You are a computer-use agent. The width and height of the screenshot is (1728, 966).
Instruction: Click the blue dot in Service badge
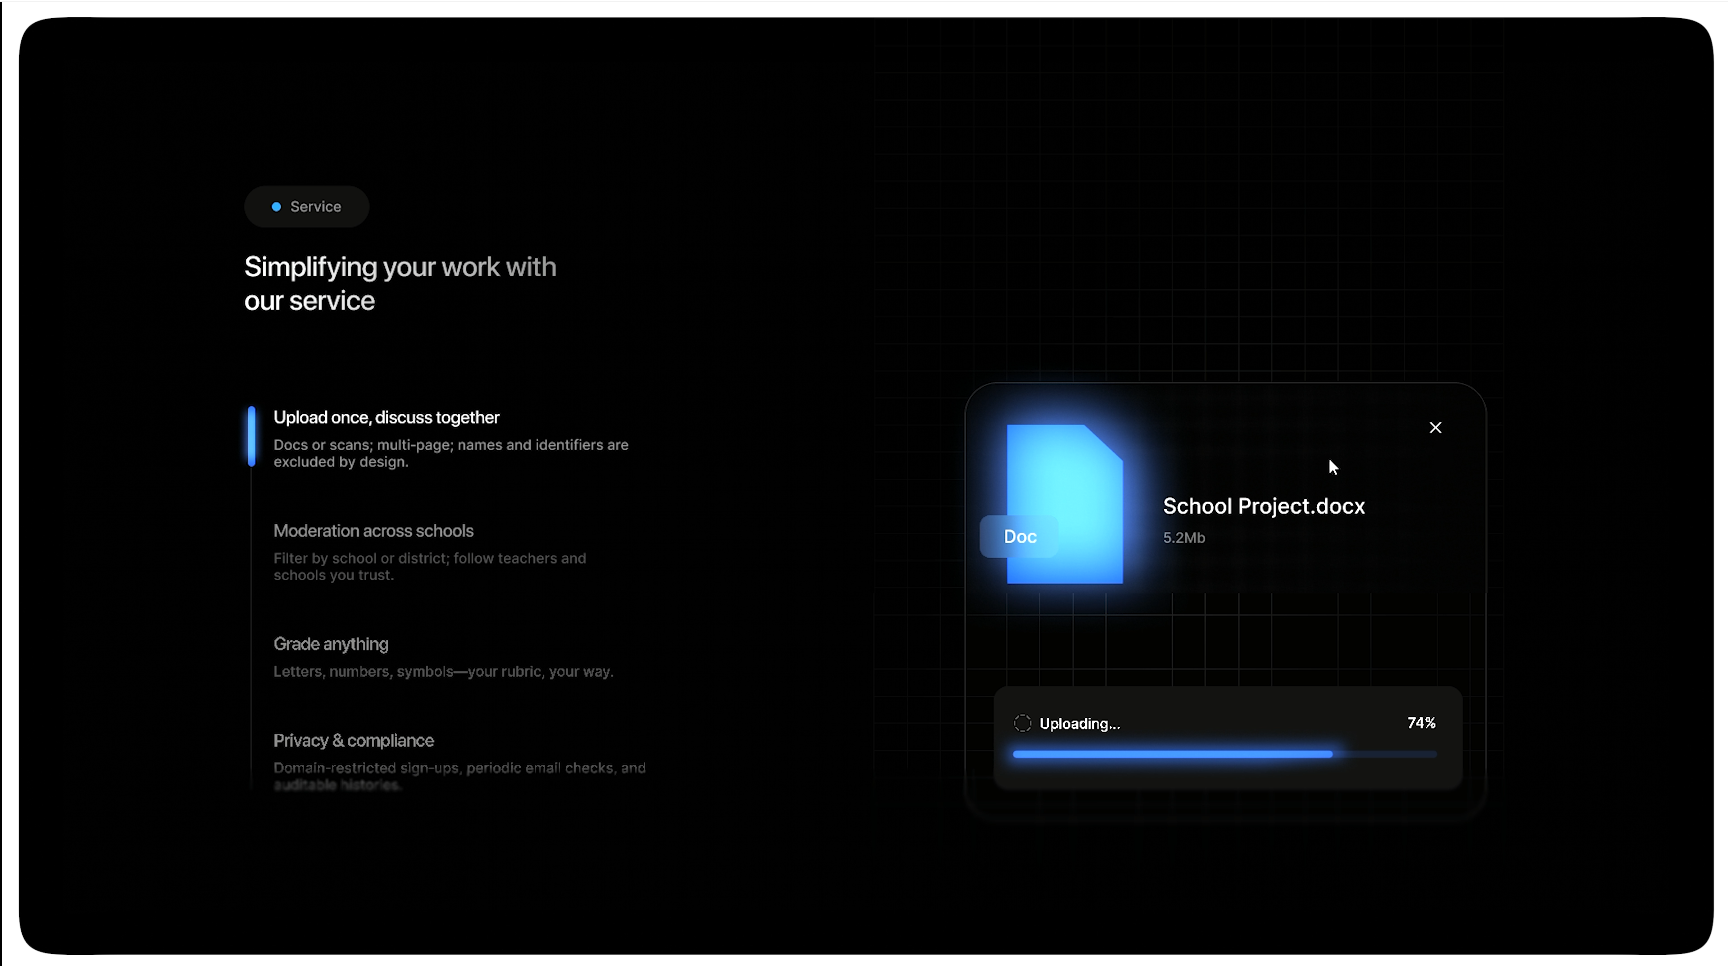[x=276, y=207]
